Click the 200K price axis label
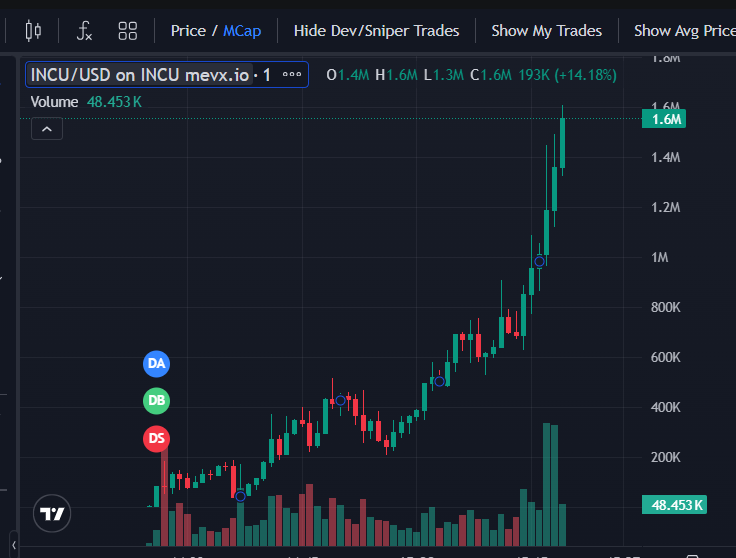This screenshot has width=736, height=558. 665,457
